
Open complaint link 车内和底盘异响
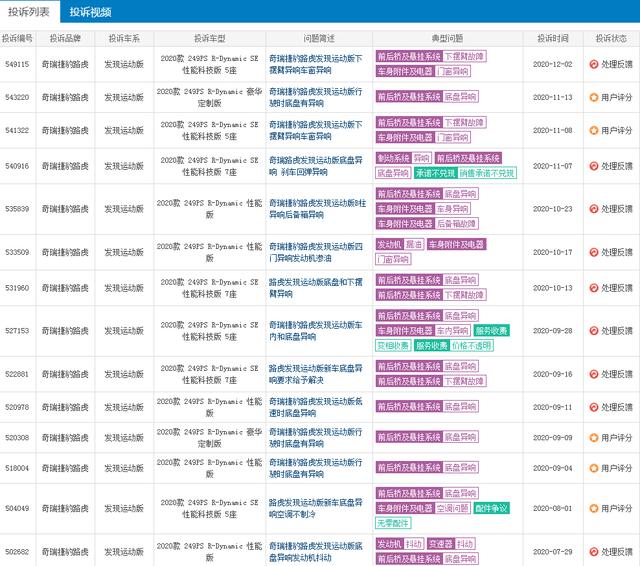pyautogui.click(x=316, y=331)
